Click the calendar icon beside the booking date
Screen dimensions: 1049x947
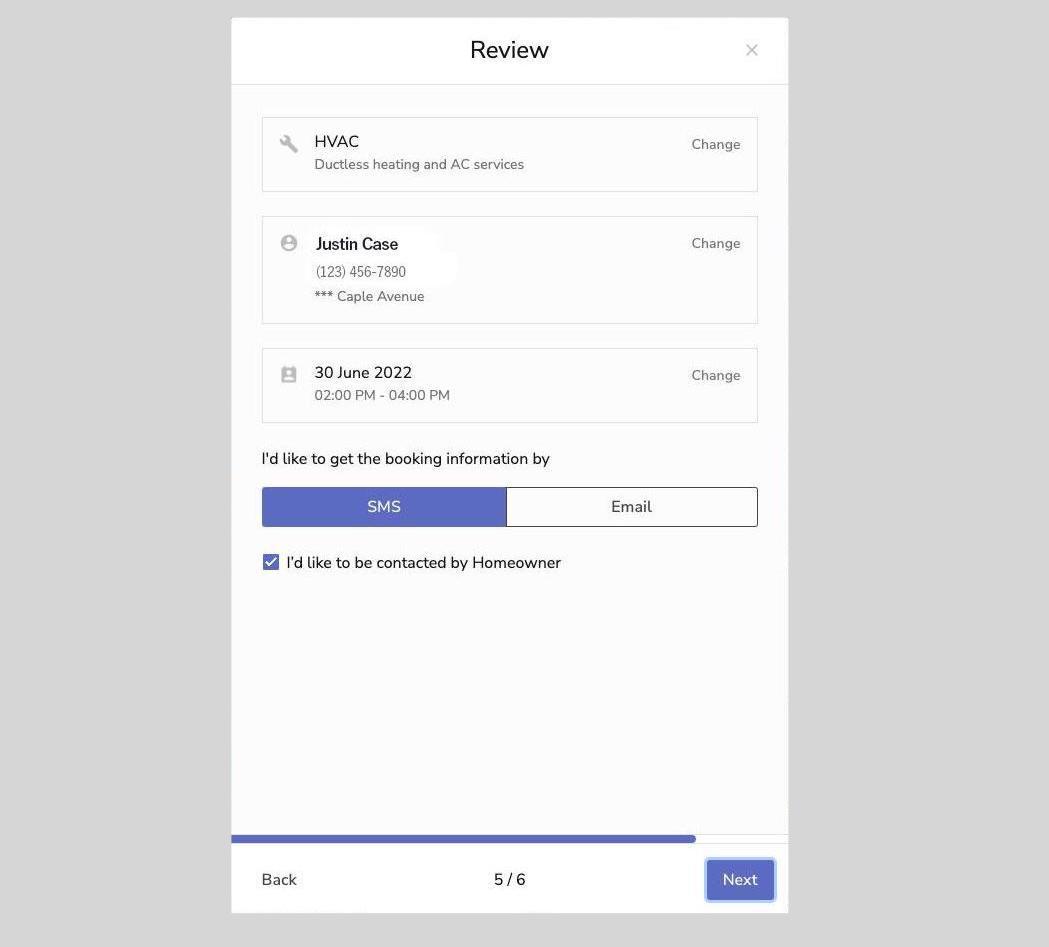coord(288,373)
